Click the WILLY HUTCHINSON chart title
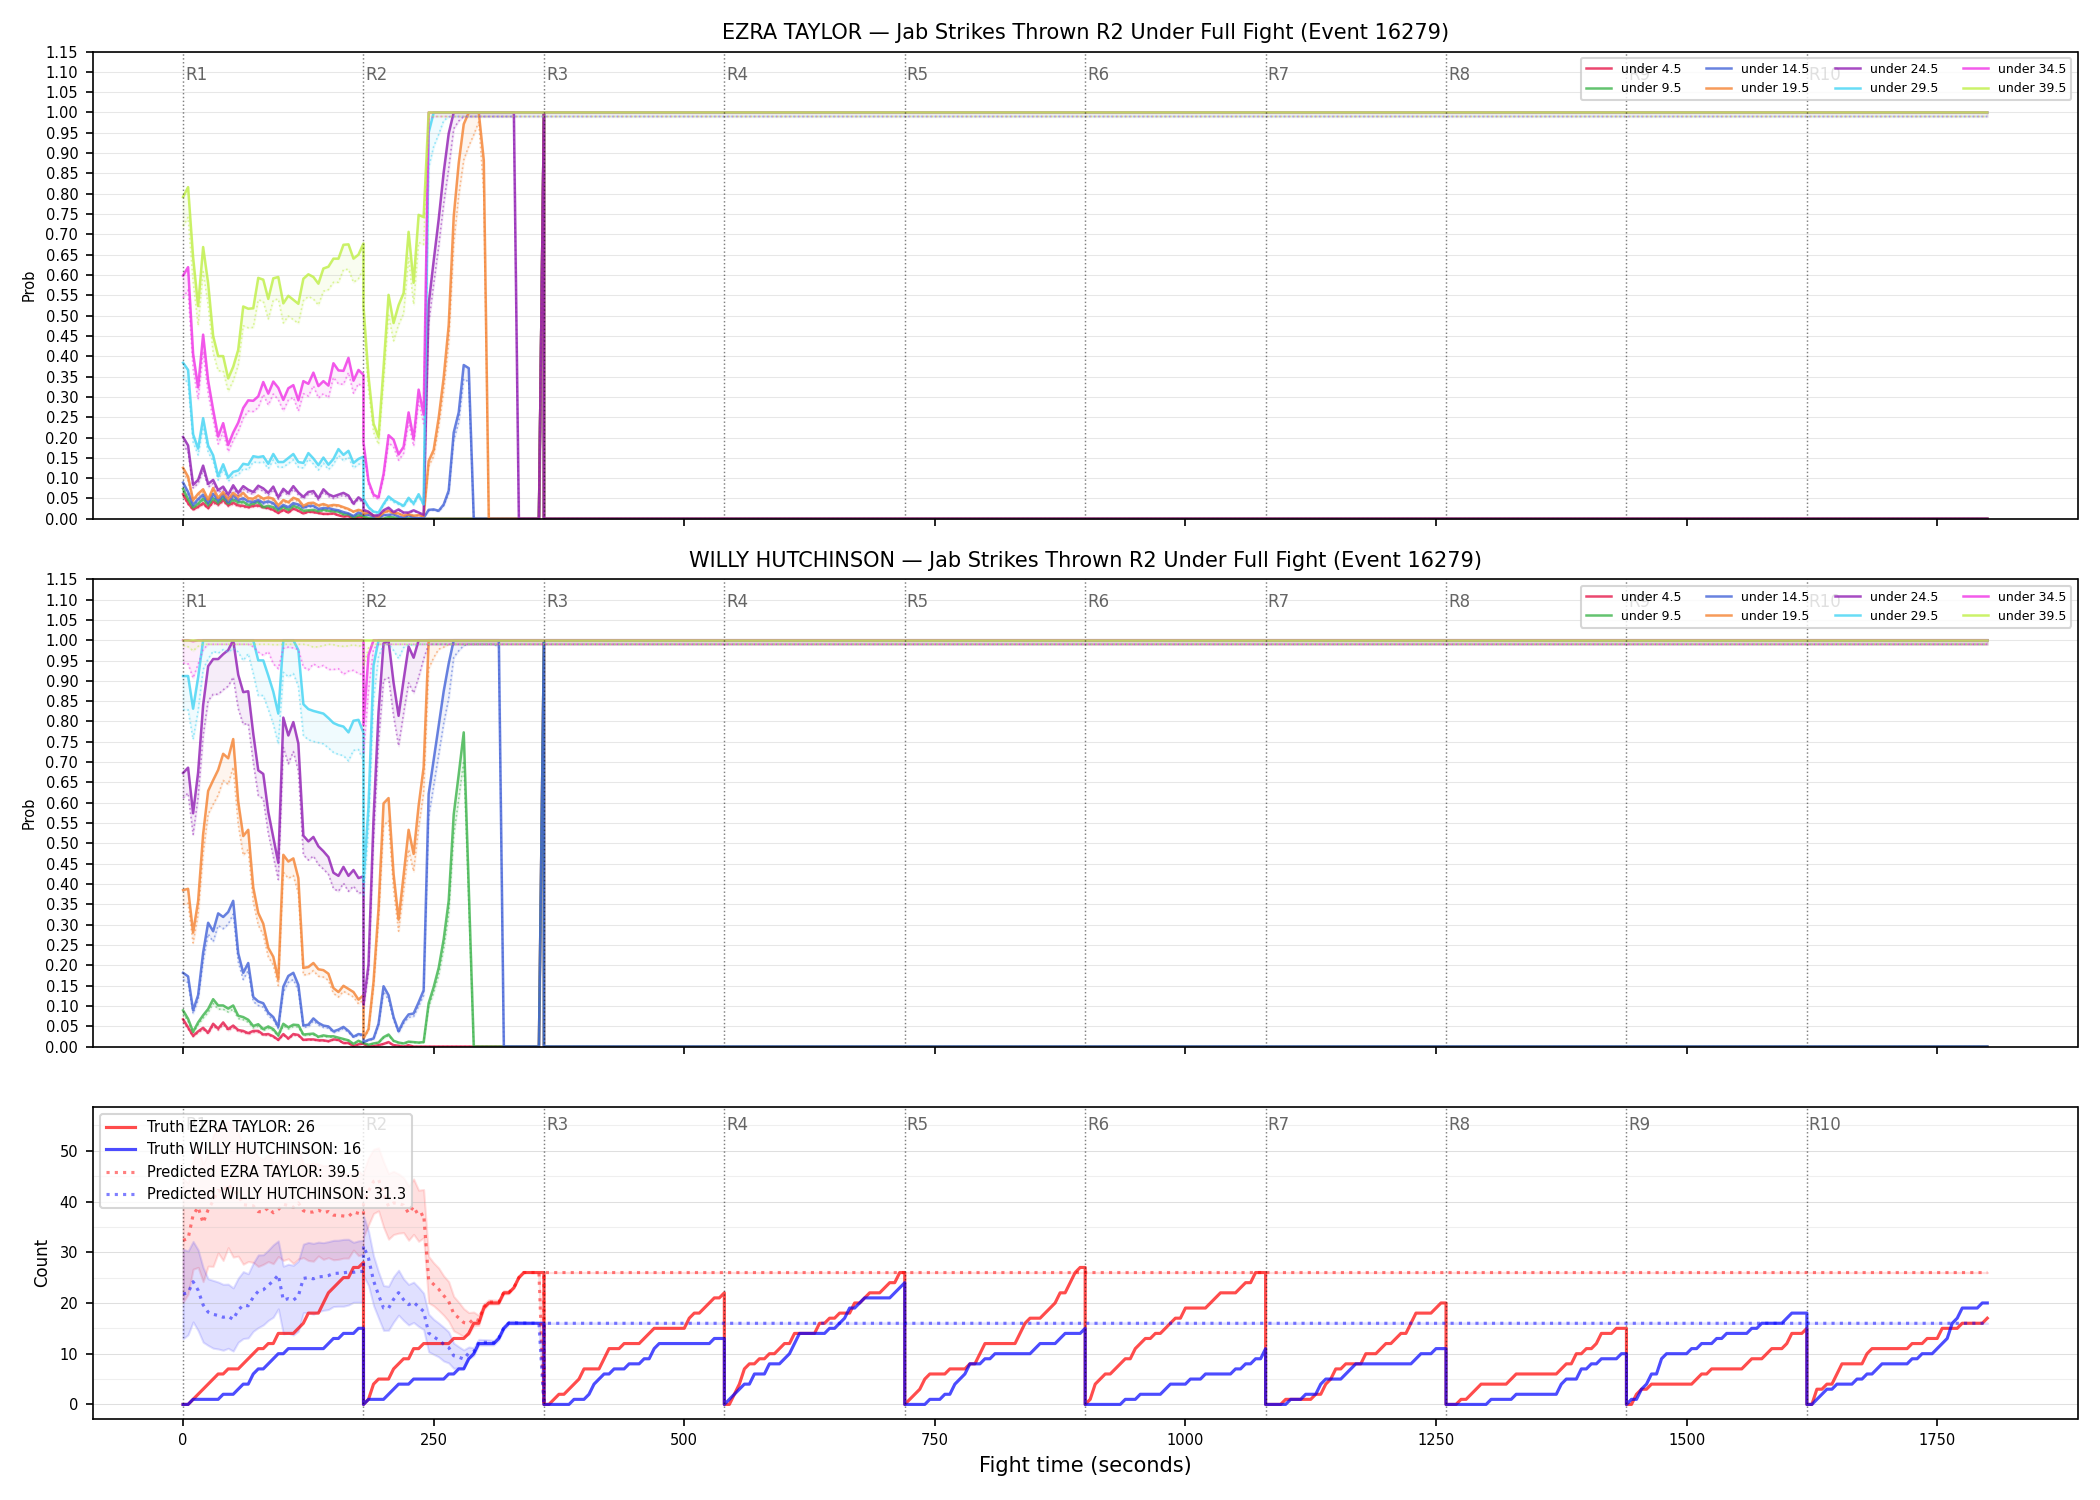Viewport: 2100px width, 1500px height. click(1085, 560)
